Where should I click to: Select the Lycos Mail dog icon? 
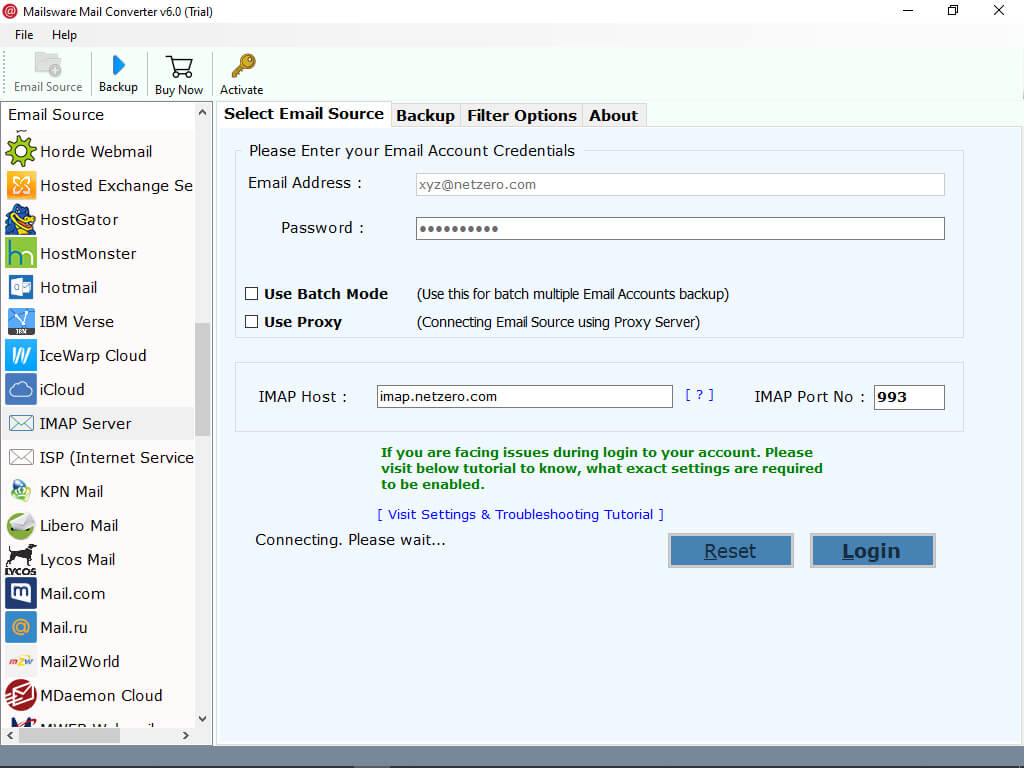point(21,560)
